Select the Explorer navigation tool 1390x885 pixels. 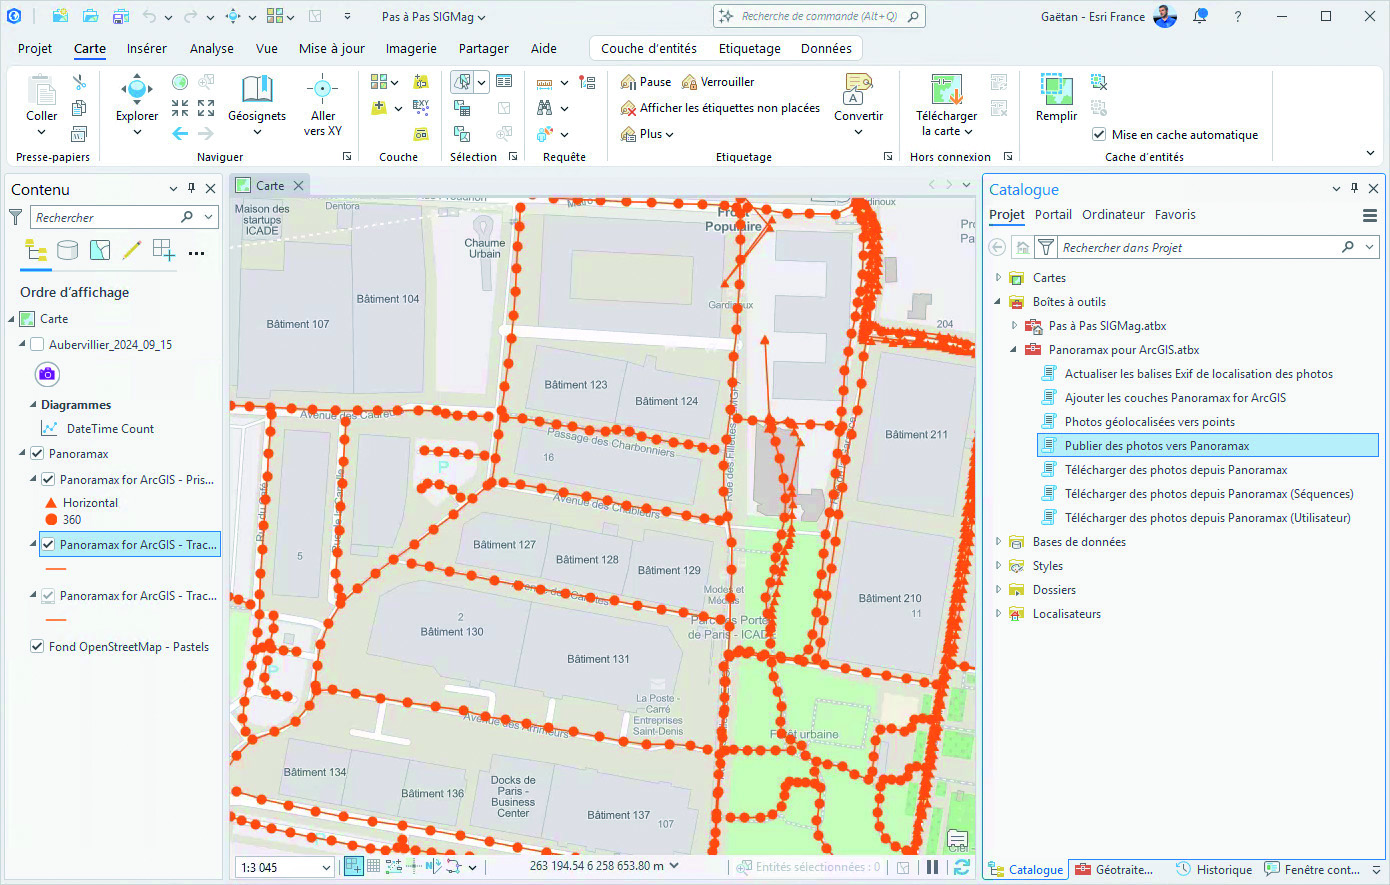pyautogui.click(x=137, y=89)
